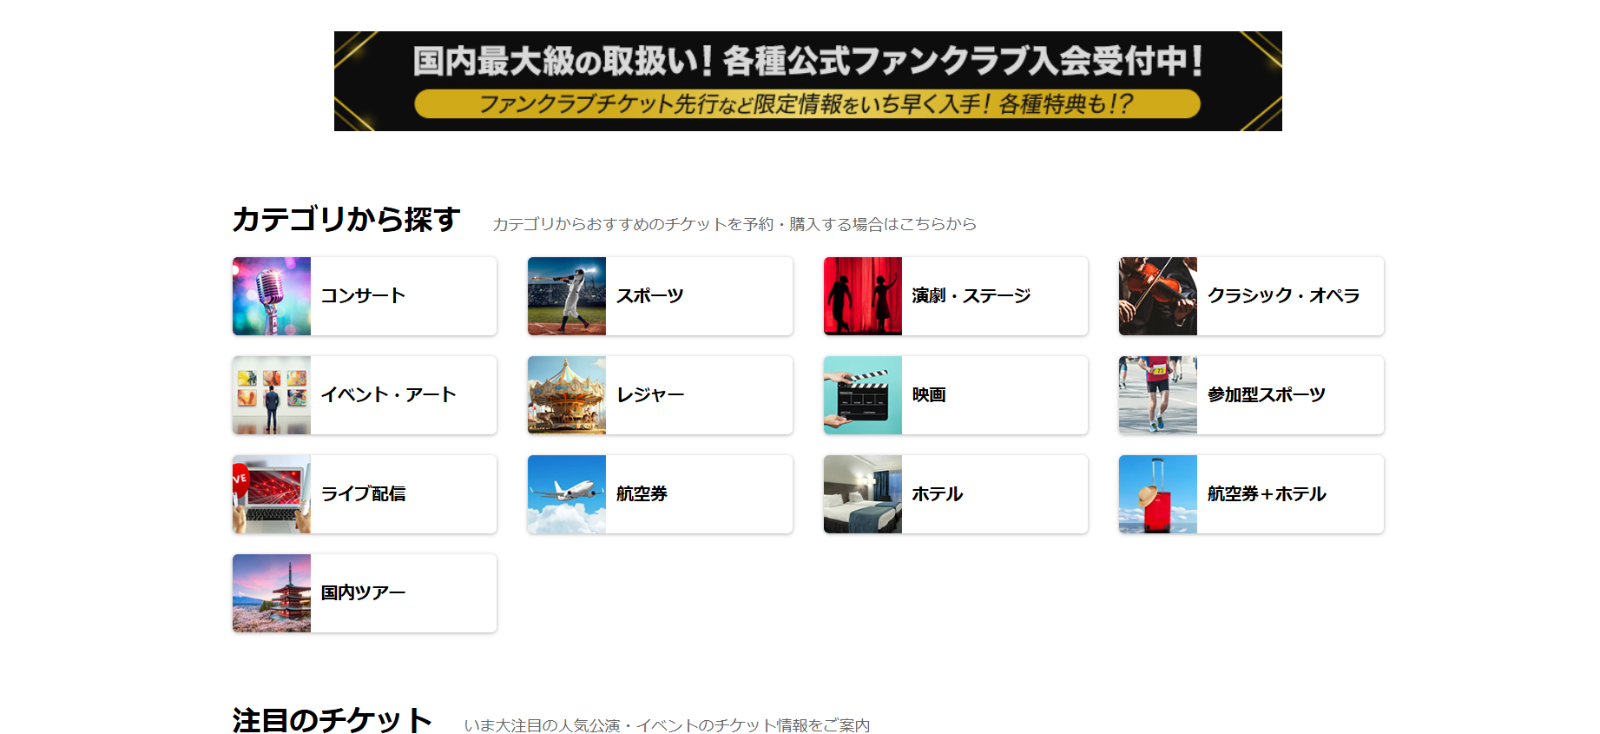
Task: Open the 国内ツアー category
Action: click(363, 593)
